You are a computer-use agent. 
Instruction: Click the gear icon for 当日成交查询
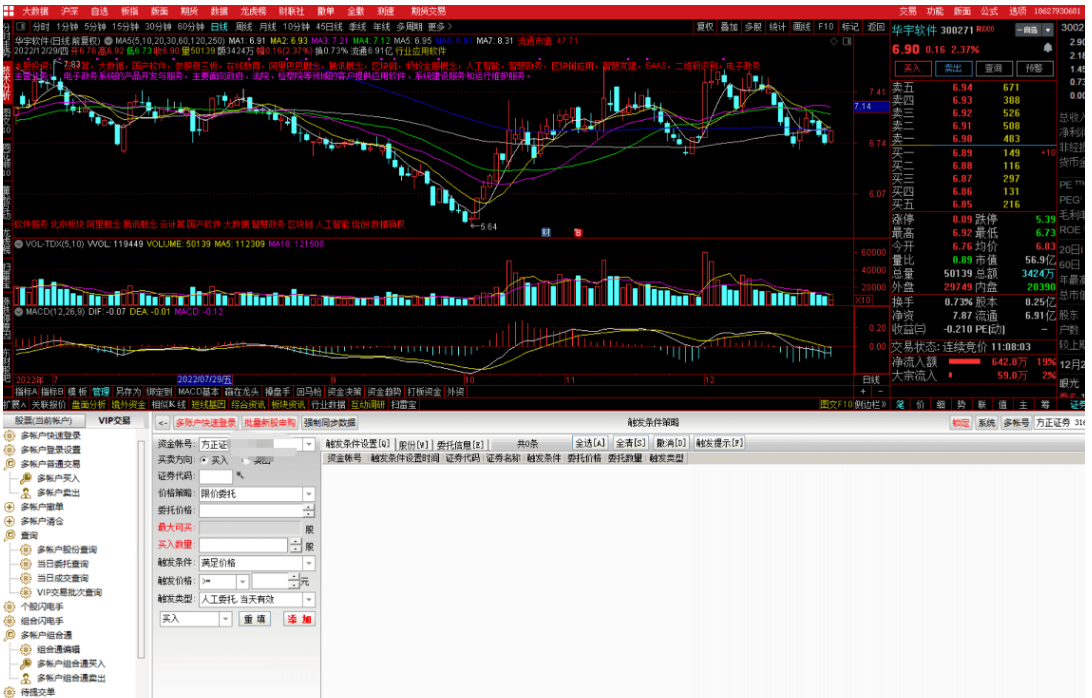click(26, 578)
